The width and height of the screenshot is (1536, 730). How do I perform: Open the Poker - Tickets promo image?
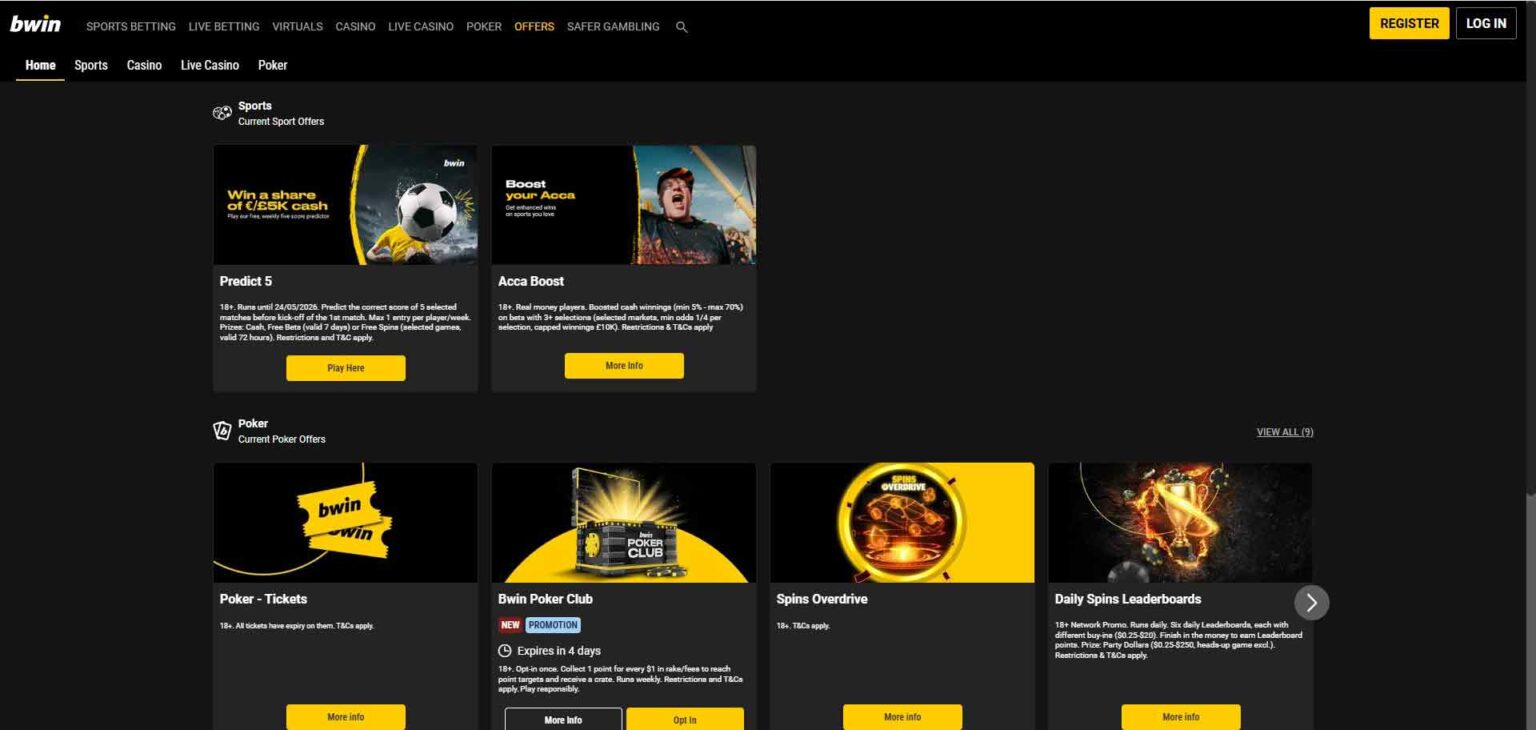click(345, 523)
